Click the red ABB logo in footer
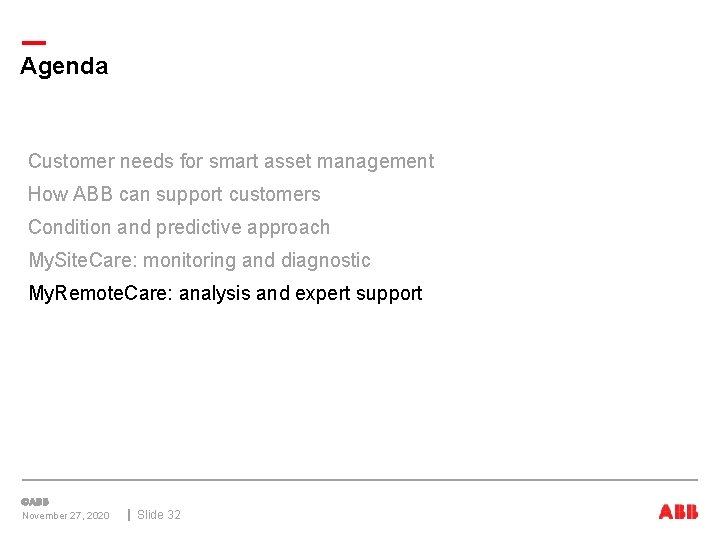The image size is (720, 540). click(x=678, y=512)
